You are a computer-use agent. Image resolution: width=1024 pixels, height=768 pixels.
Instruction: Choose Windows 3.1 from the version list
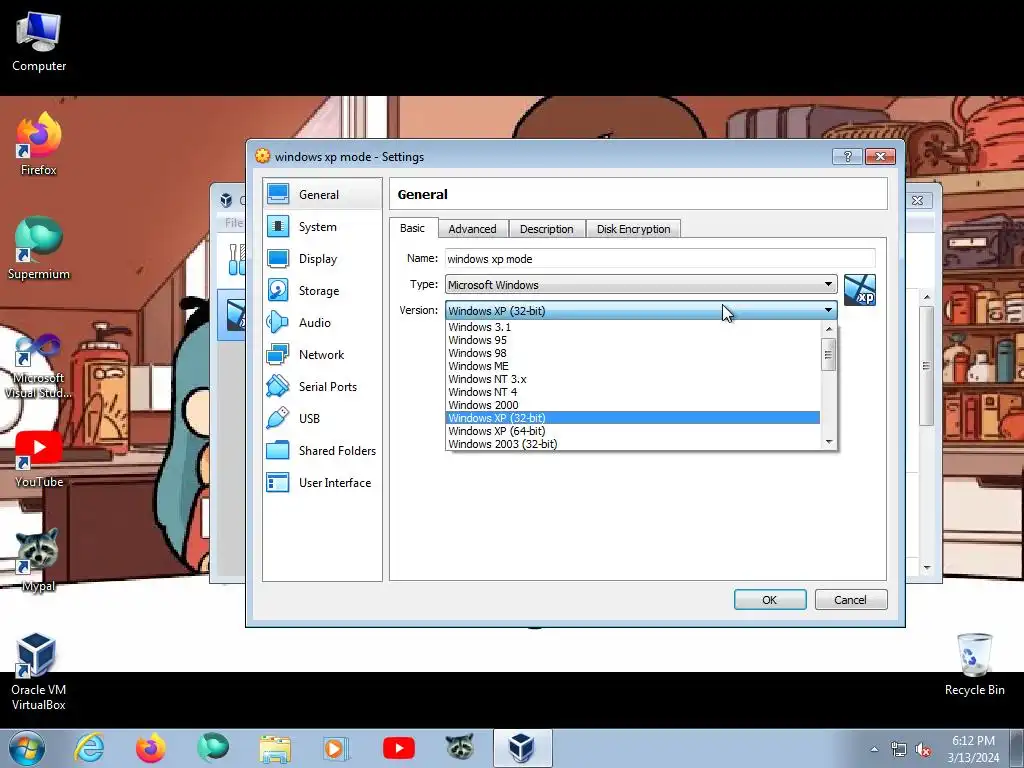point(632,327)
